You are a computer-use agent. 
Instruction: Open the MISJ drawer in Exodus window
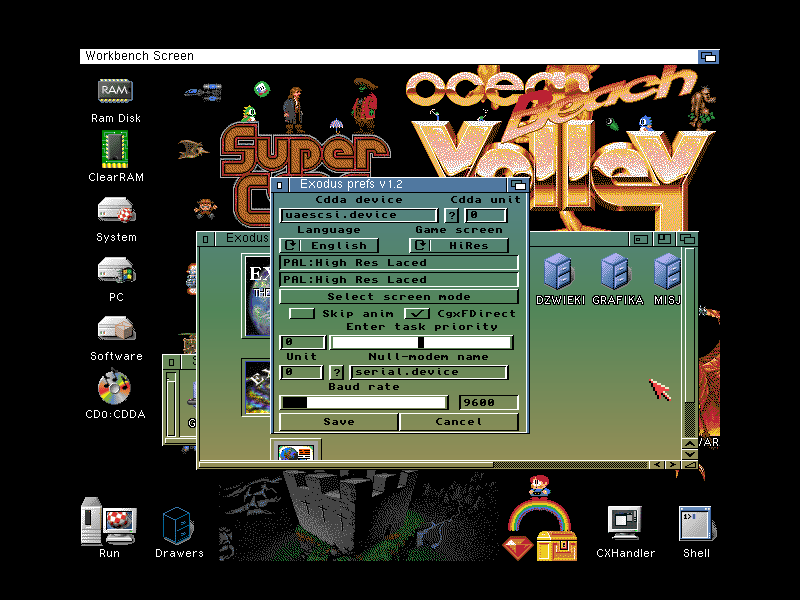(x=668, y=271)
